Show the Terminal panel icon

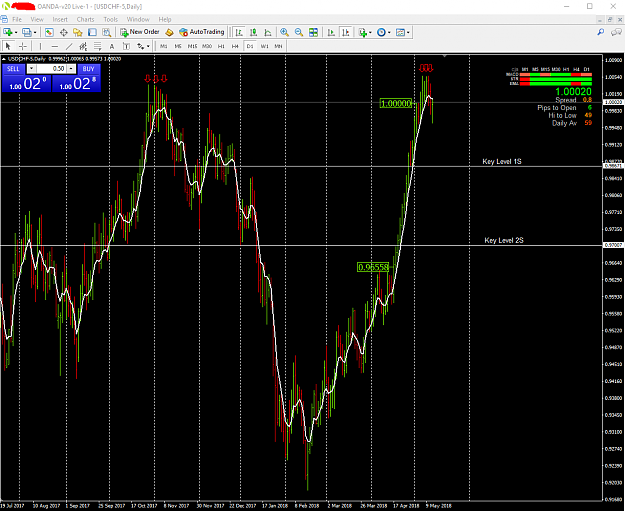(x=92, y=32)
